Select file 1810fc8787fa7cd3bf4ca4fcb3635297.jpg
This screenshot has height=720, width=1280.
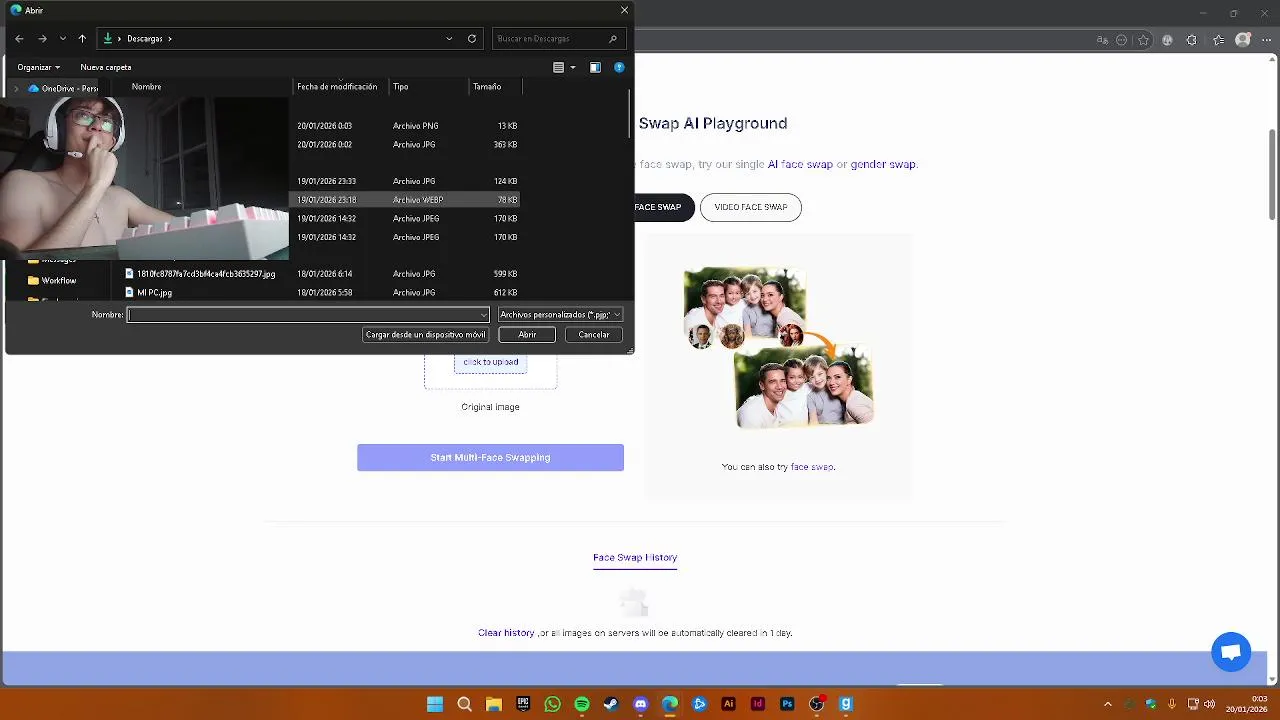206,274
